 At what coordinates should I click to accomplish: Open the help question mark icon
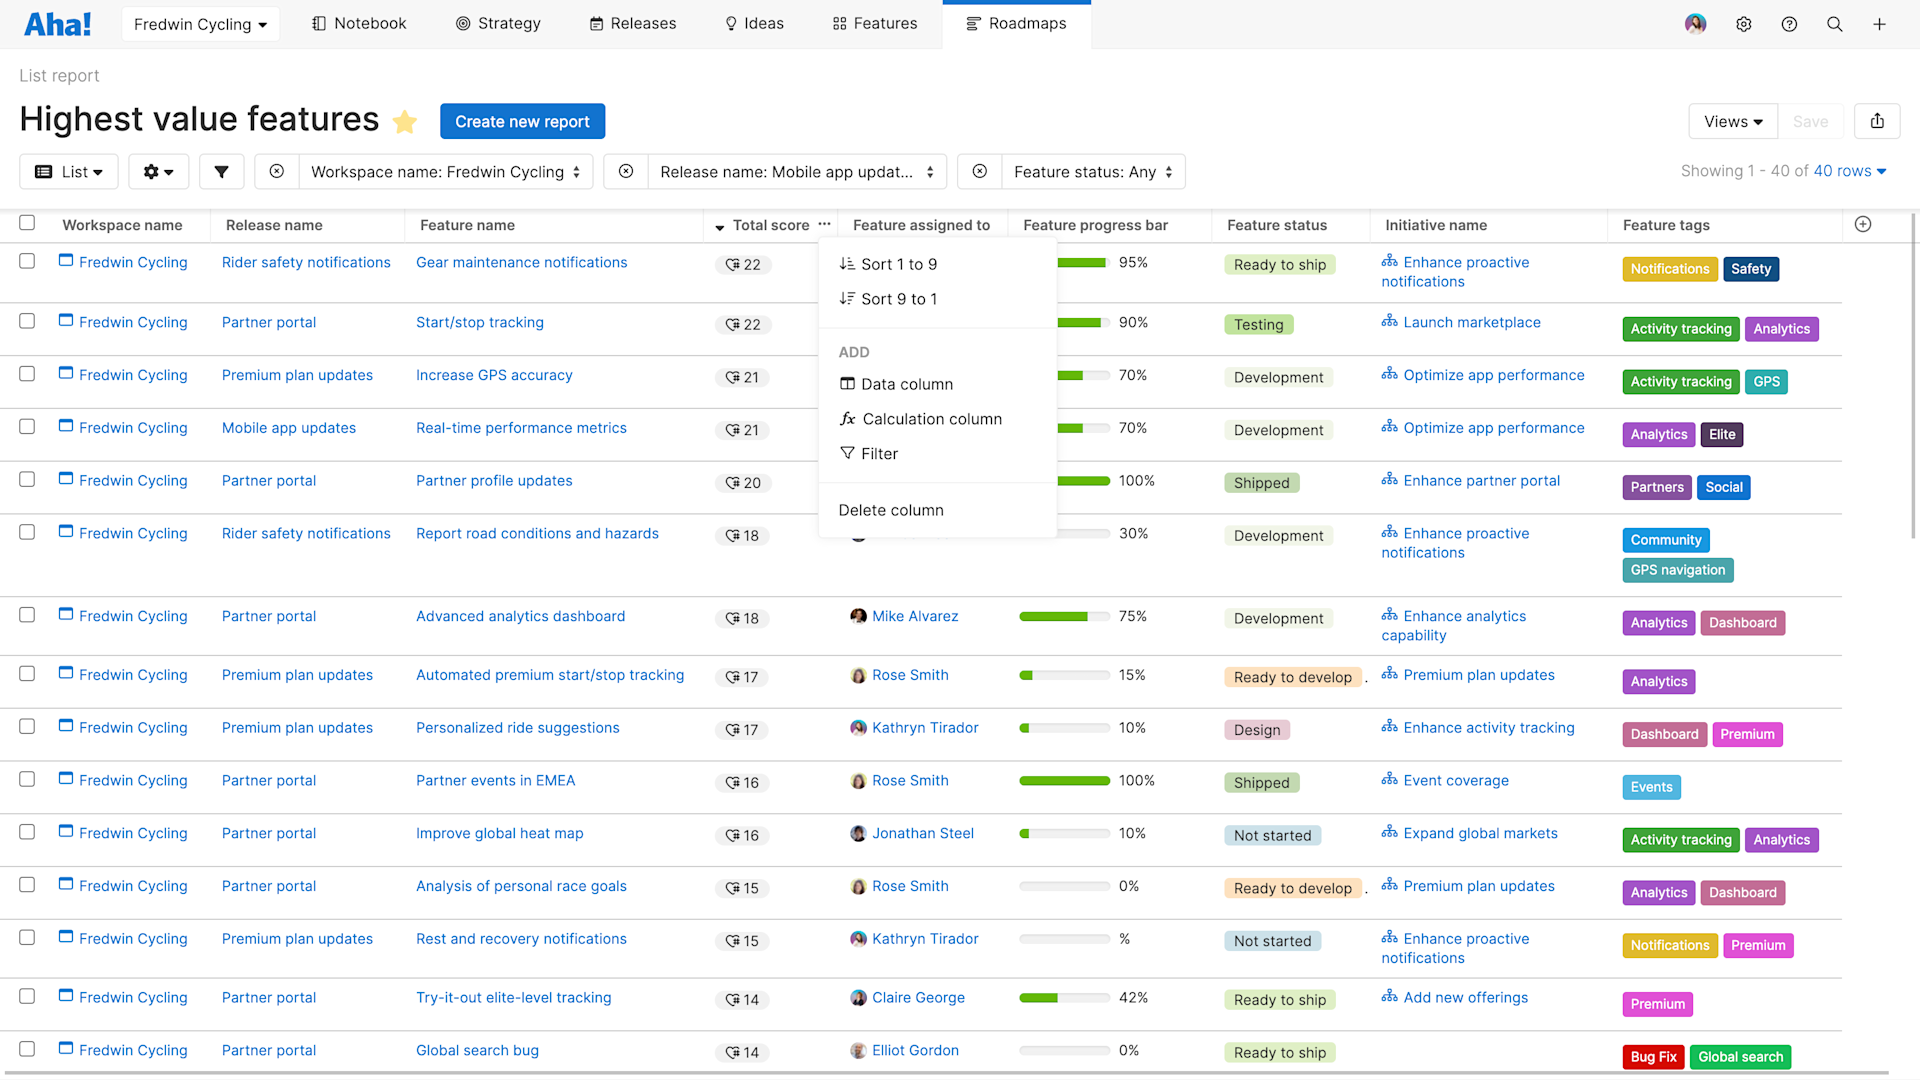click(1789, 24)
